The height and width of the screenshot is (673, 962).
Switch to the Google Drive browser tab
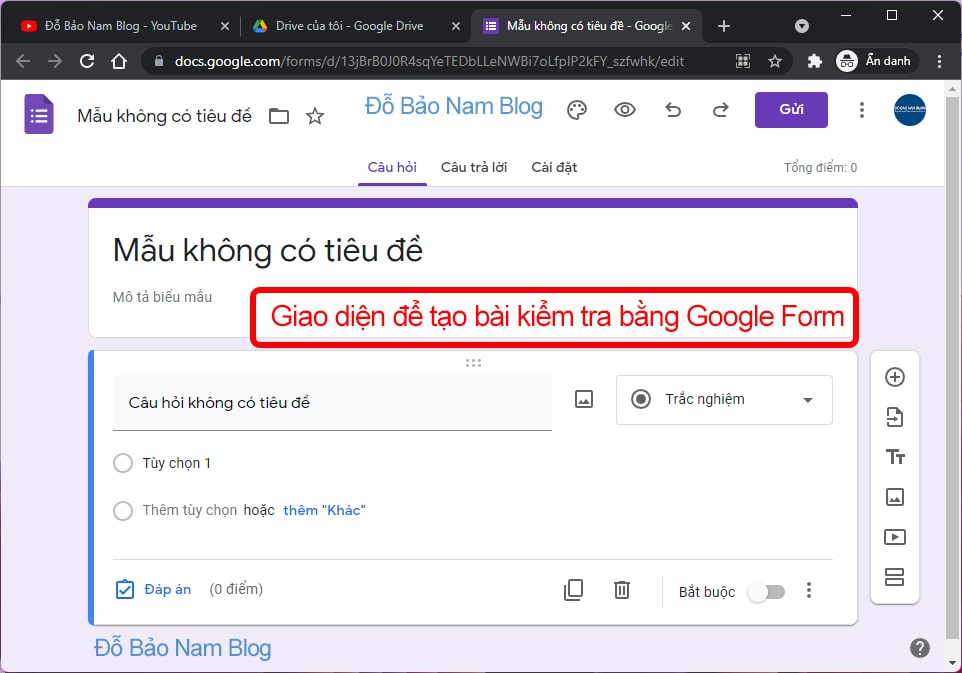tap(350, 26)
